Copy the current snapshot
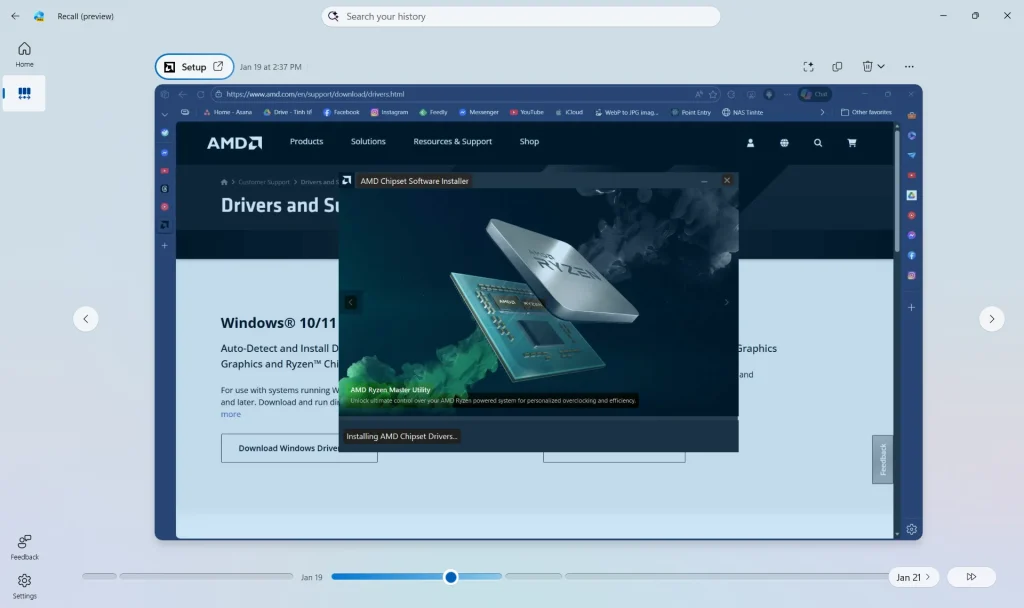This screenshot has width=1024, height=608. click(x=838, y=67)
